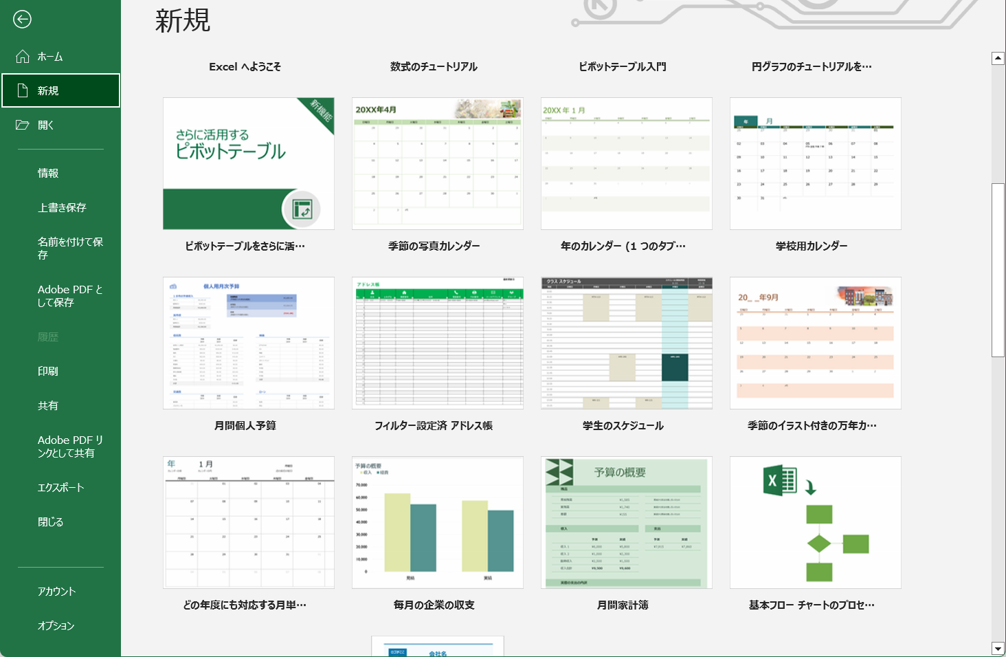Click the vertical scrollbar thumb

pyautogui.click(x=998, y=269)
